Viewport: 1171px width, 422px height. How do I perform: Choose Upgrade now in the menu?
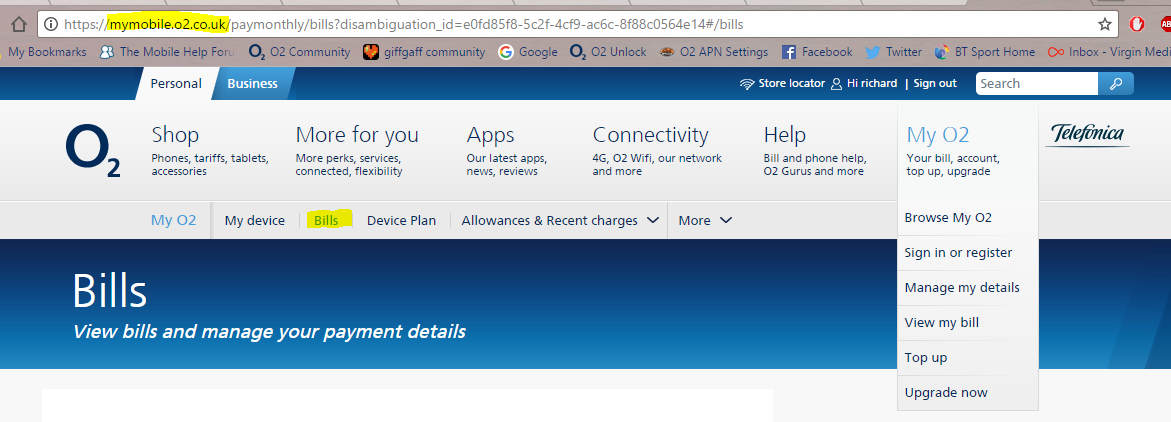(x=945, y=392)
